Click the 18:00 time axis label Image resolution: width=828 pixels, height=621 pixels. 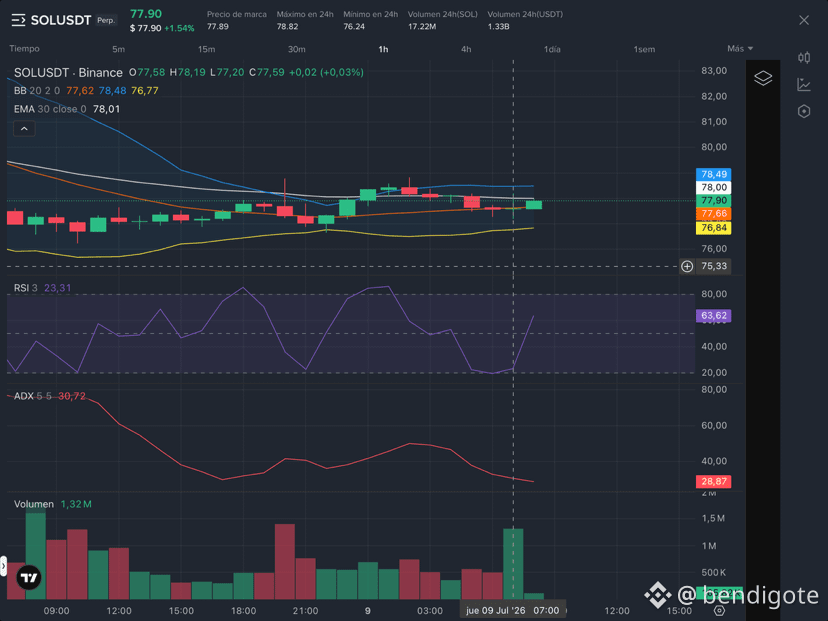(243, 611)
